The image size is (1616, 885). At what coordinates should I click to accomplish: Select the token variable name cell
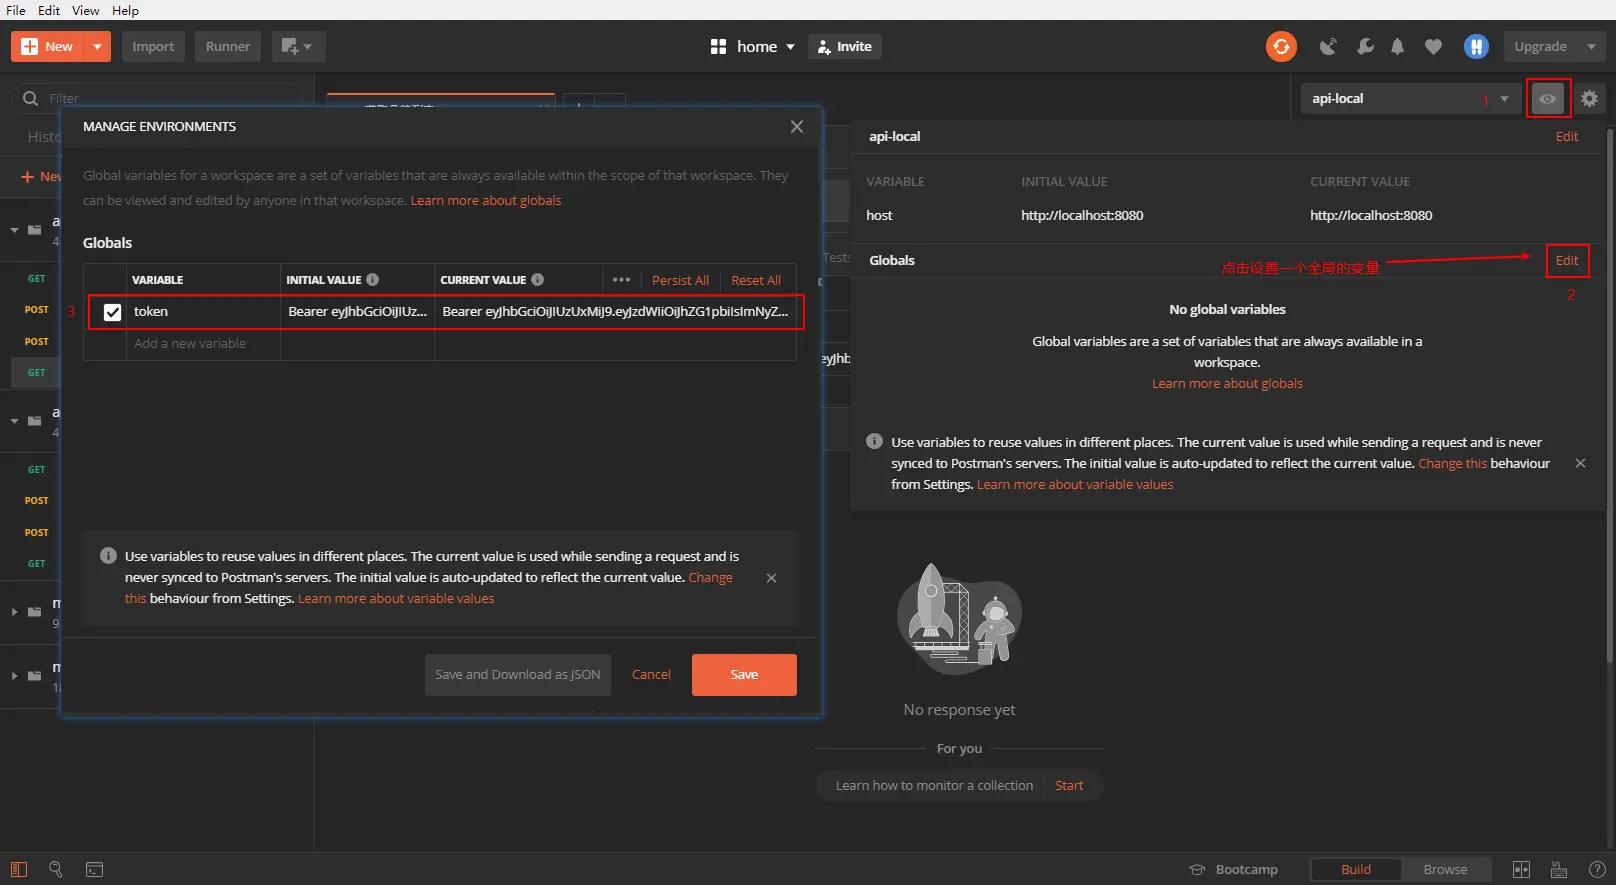point(203,312)
